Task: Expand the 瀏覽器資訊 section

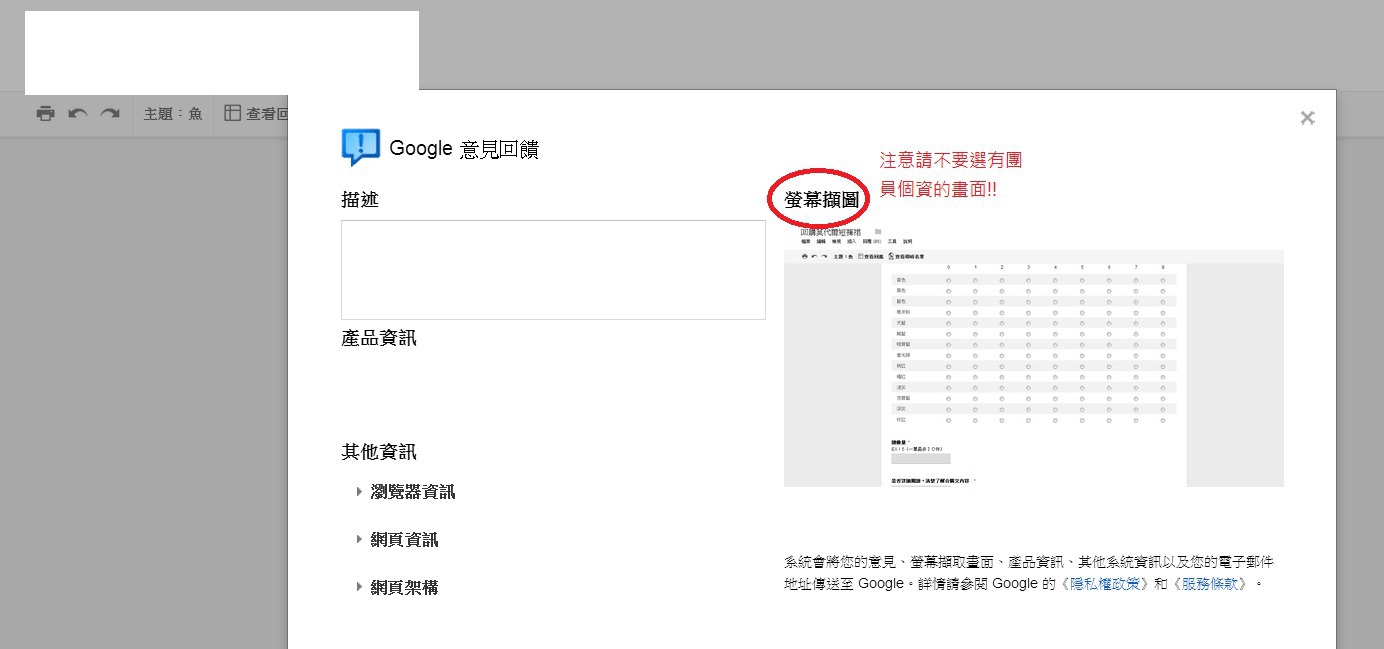Action: point(406,492)
